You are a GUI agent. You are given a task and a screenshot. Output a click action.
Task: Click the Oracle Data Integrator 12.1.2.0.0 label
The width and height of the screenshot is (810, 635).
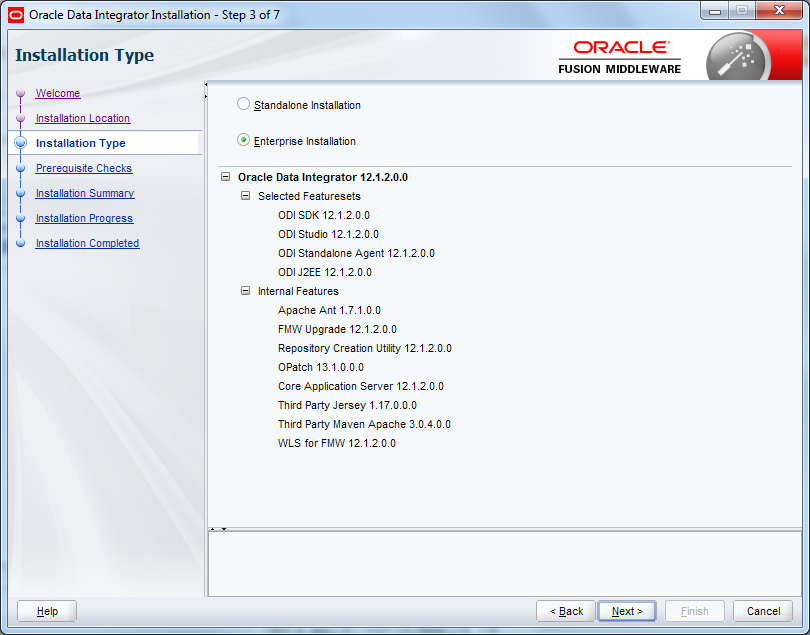click(323, 177)
